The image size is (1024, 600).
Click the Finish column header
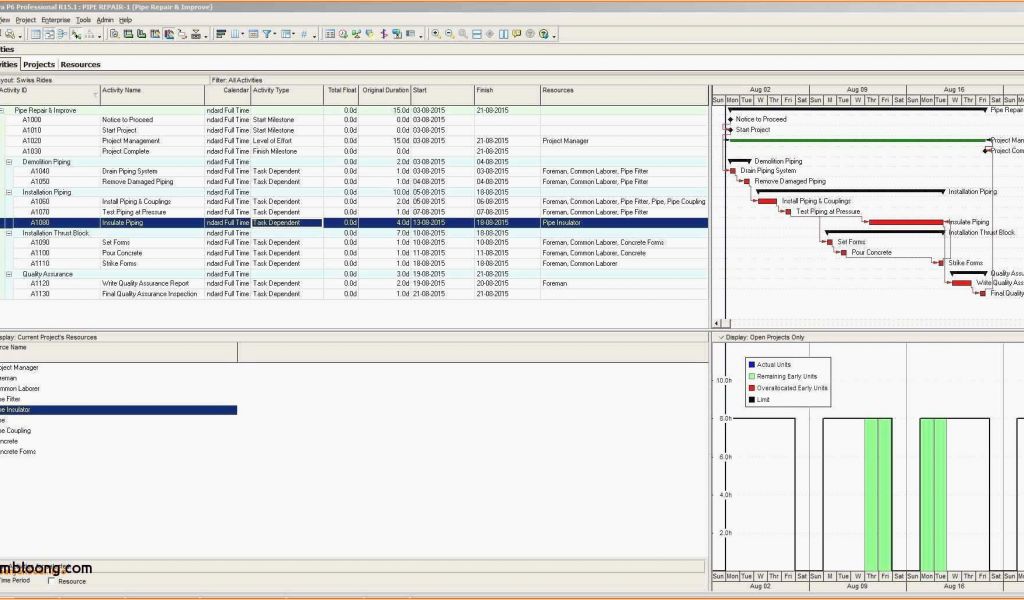[x=507, y=95]
